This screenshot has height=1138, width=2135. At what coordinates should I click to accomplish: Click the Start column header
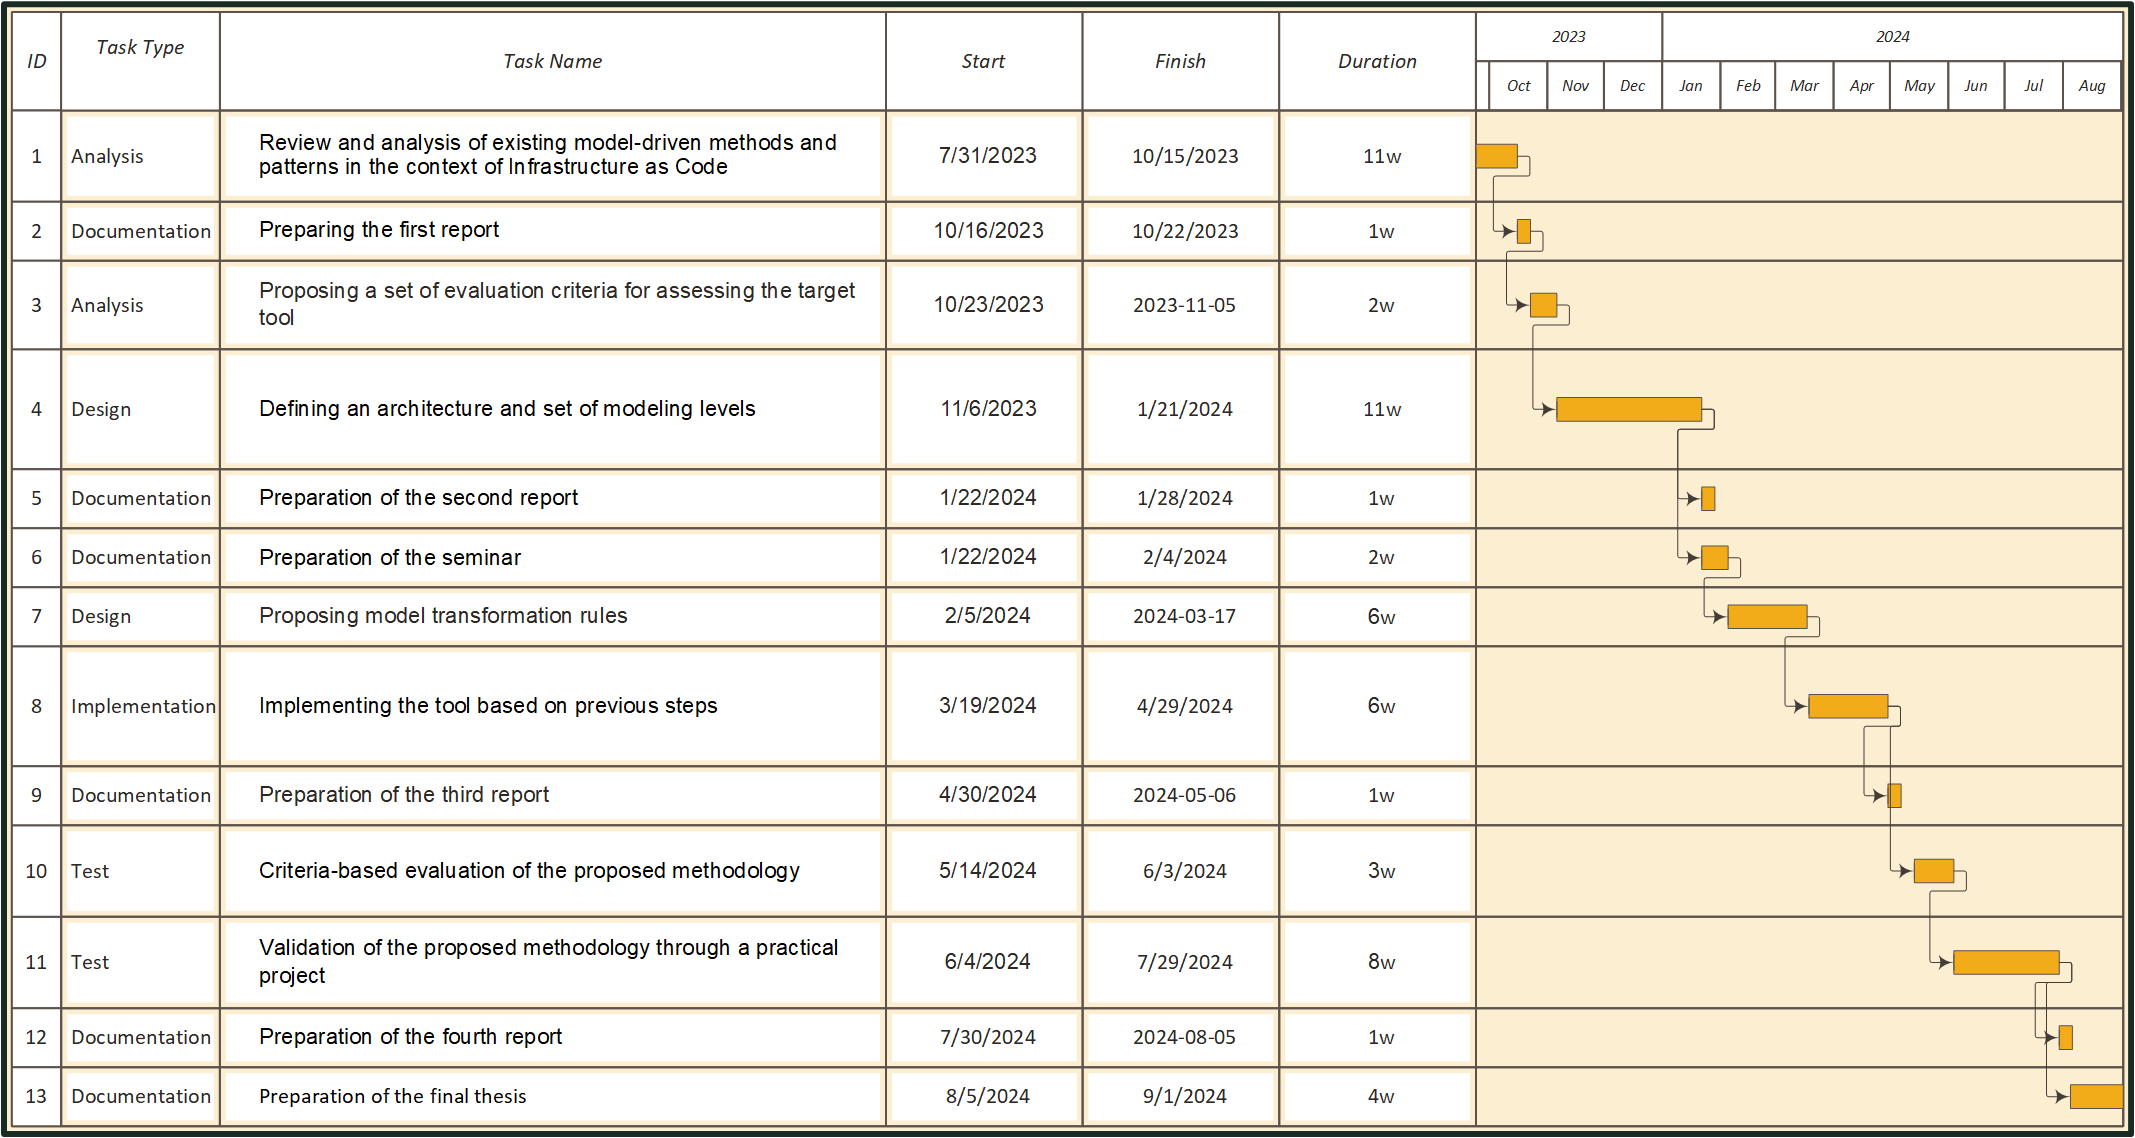click(x=983, y=61)
